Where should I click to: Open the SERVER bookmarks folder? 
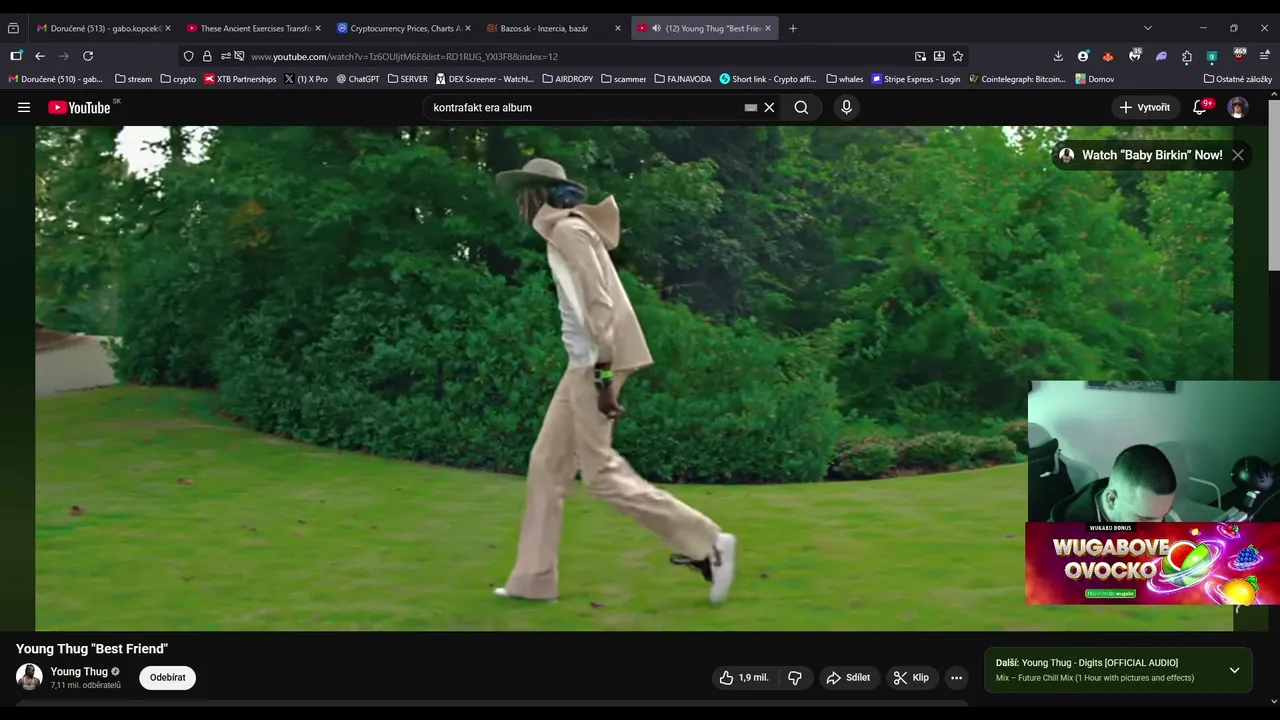(407, 79)
